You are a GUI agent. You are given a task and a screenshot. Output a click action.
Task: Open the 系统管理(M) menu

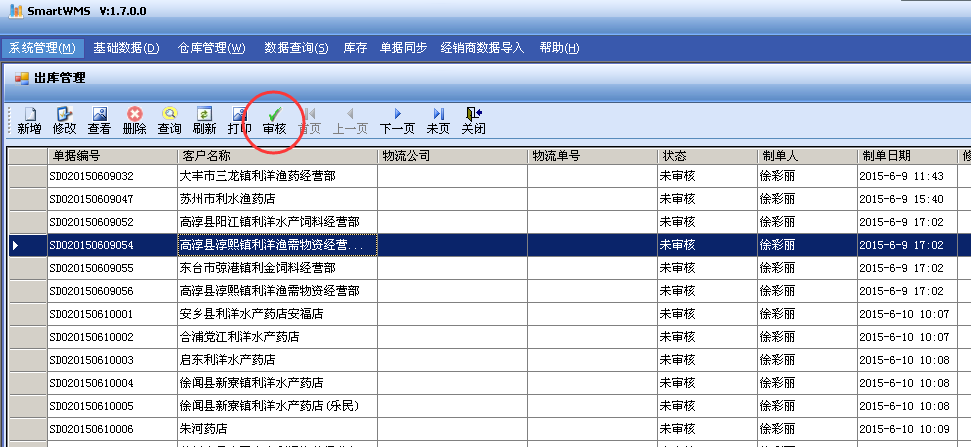tap(42, 48)
